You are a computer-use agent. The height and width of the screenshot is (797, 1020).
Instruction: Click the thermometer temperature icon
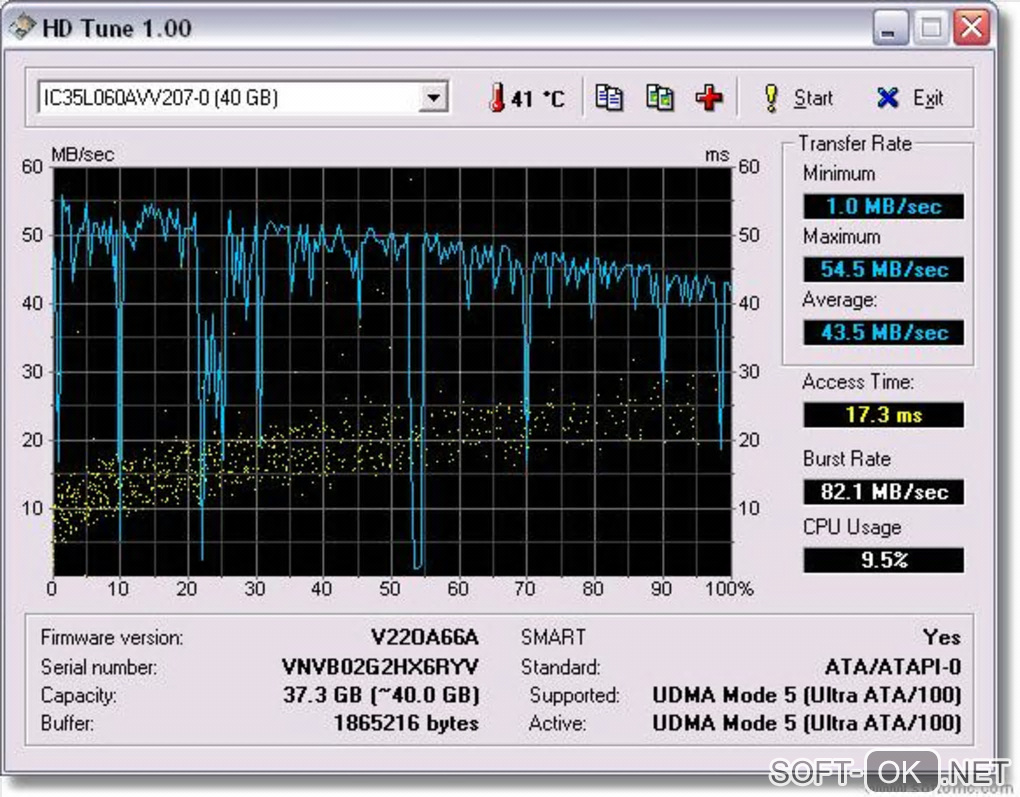coord(497,98)
